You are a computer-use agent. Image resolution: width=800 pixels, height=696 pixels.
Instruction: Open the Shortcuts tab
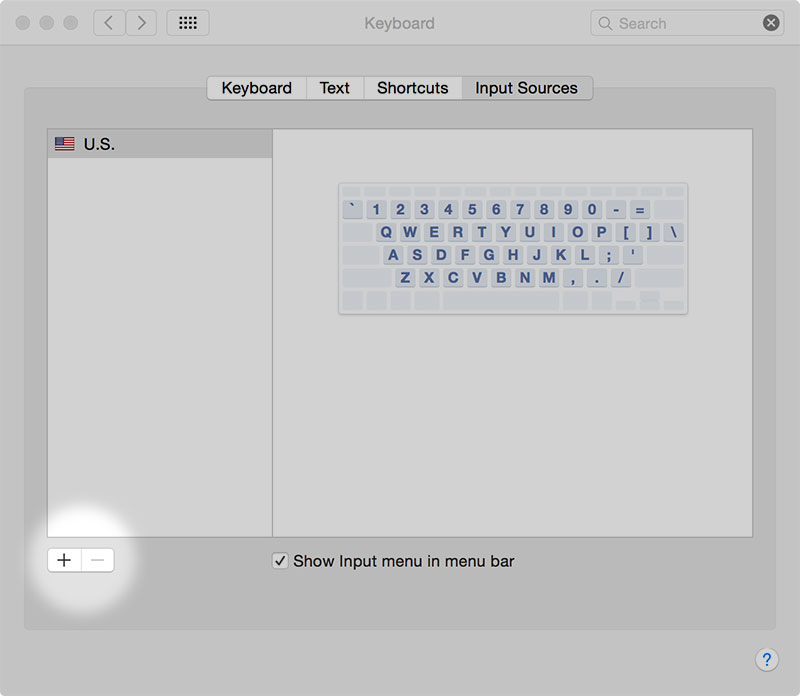pos(412,88)
